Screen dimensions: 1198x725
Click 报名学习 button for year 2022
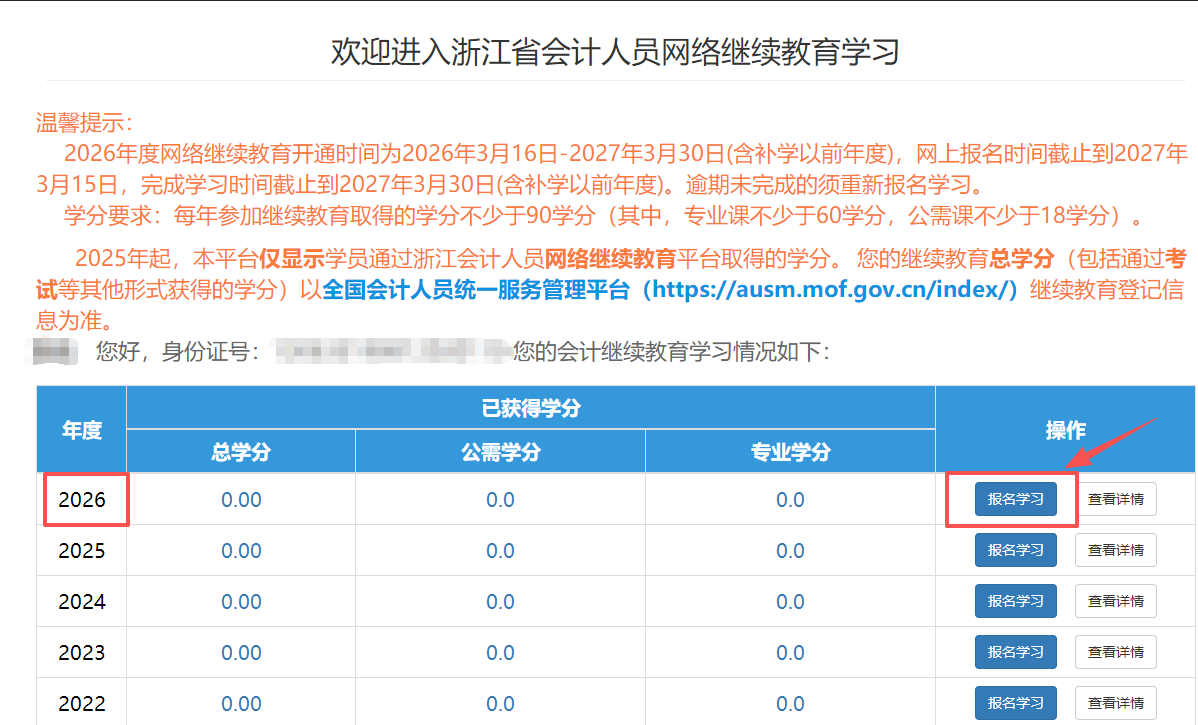[1016, 703]
